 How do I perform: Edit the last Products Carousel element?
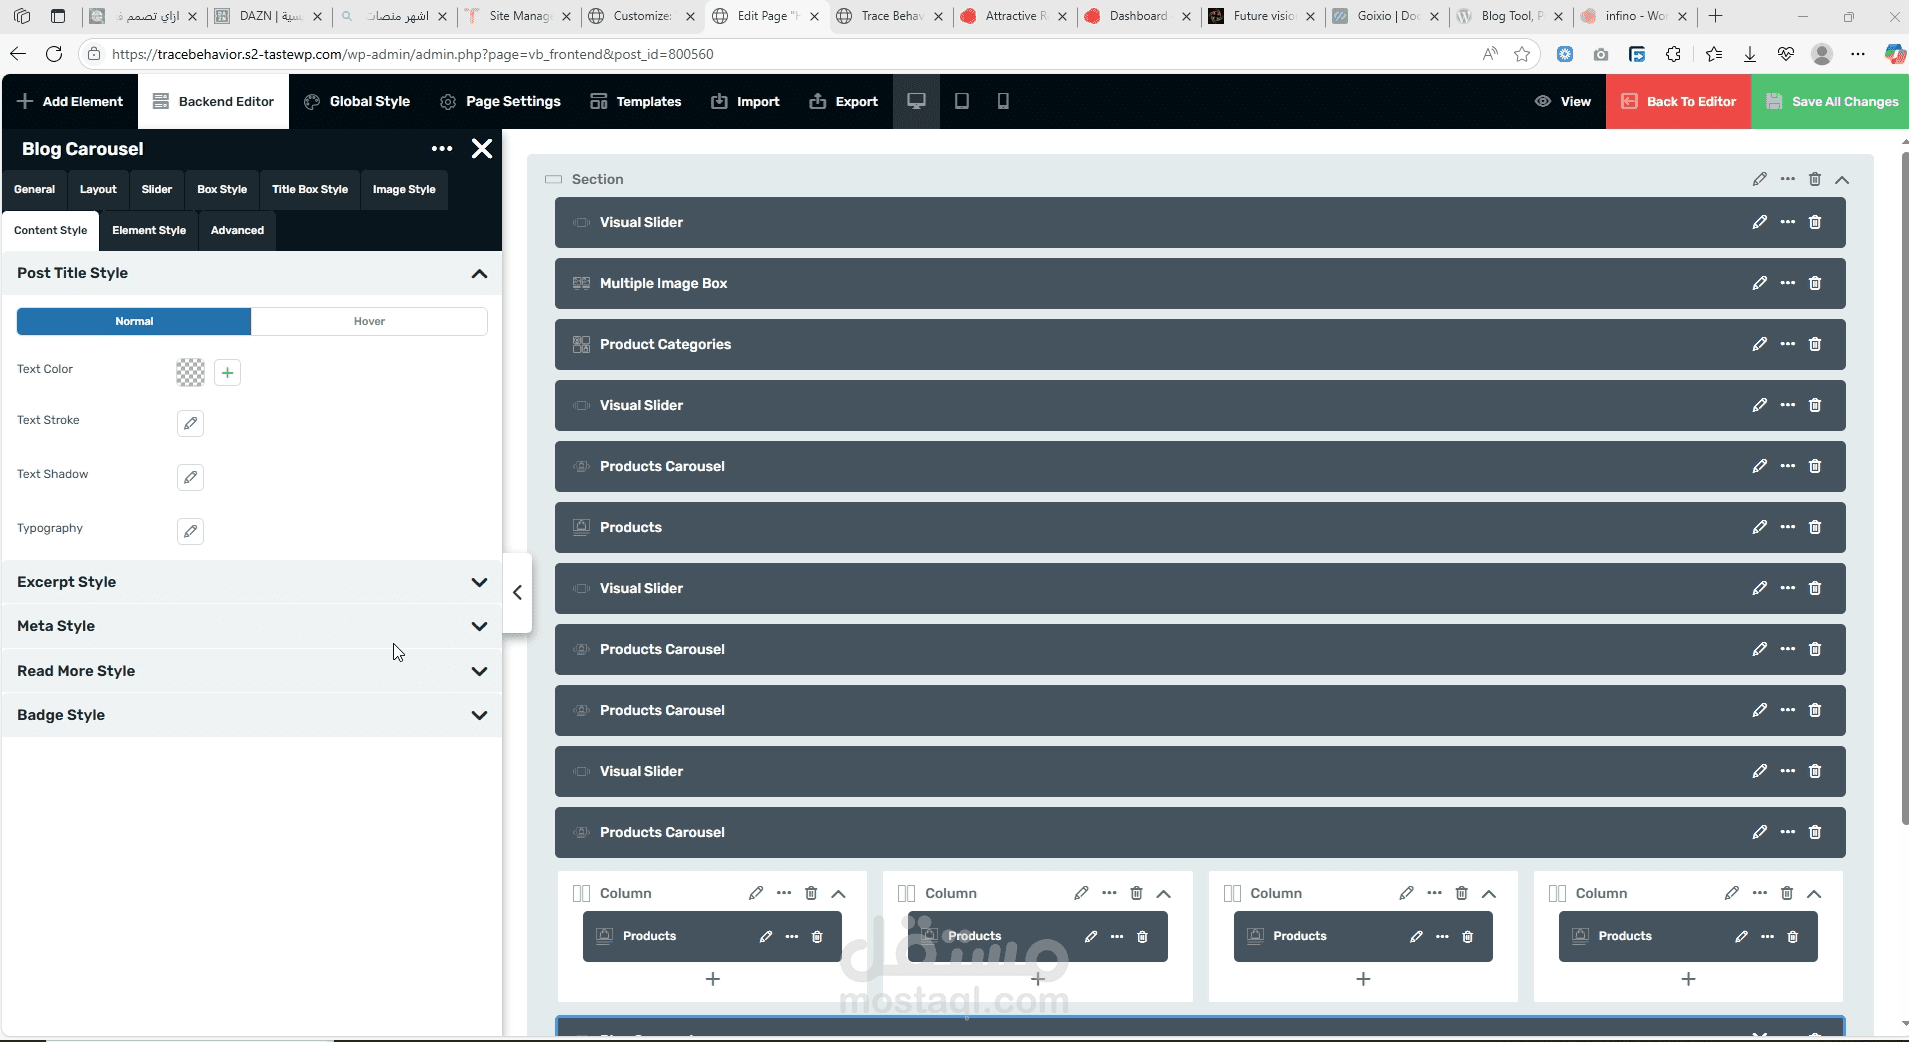1759,832
